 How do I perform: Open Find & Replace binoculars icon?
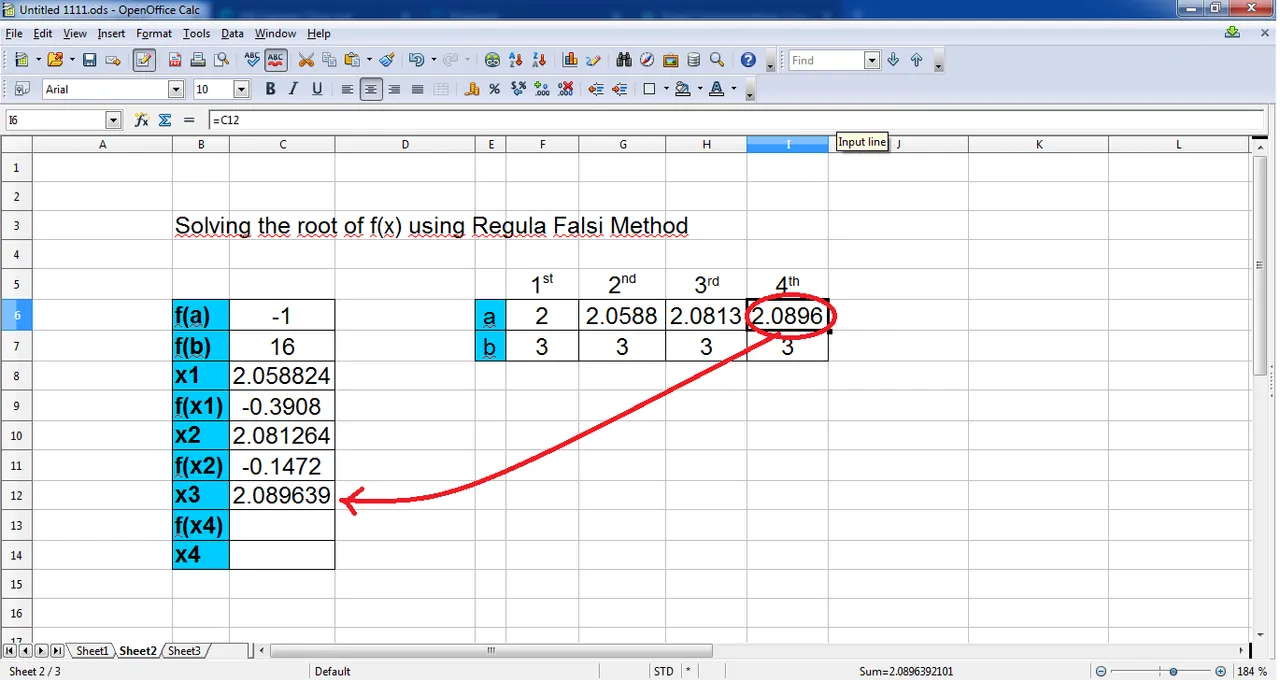624,60
